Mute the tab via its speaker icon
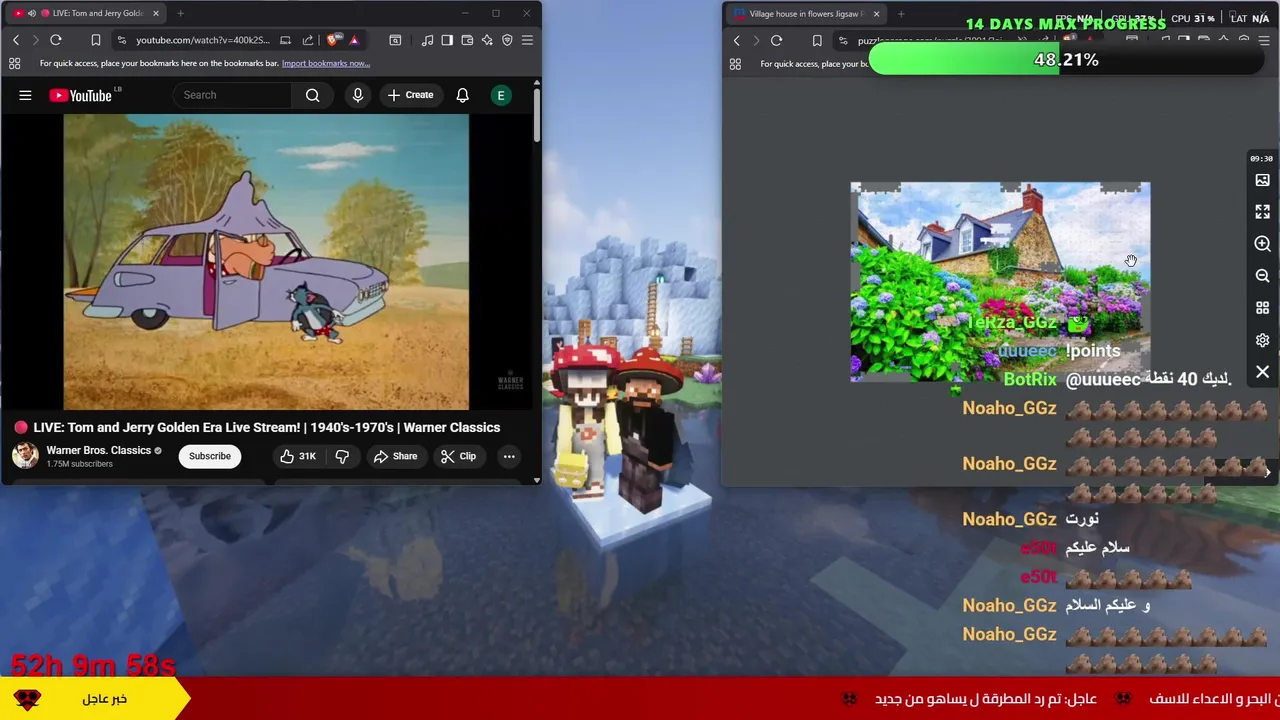The image size is (1280, 720). coord(32,13)
